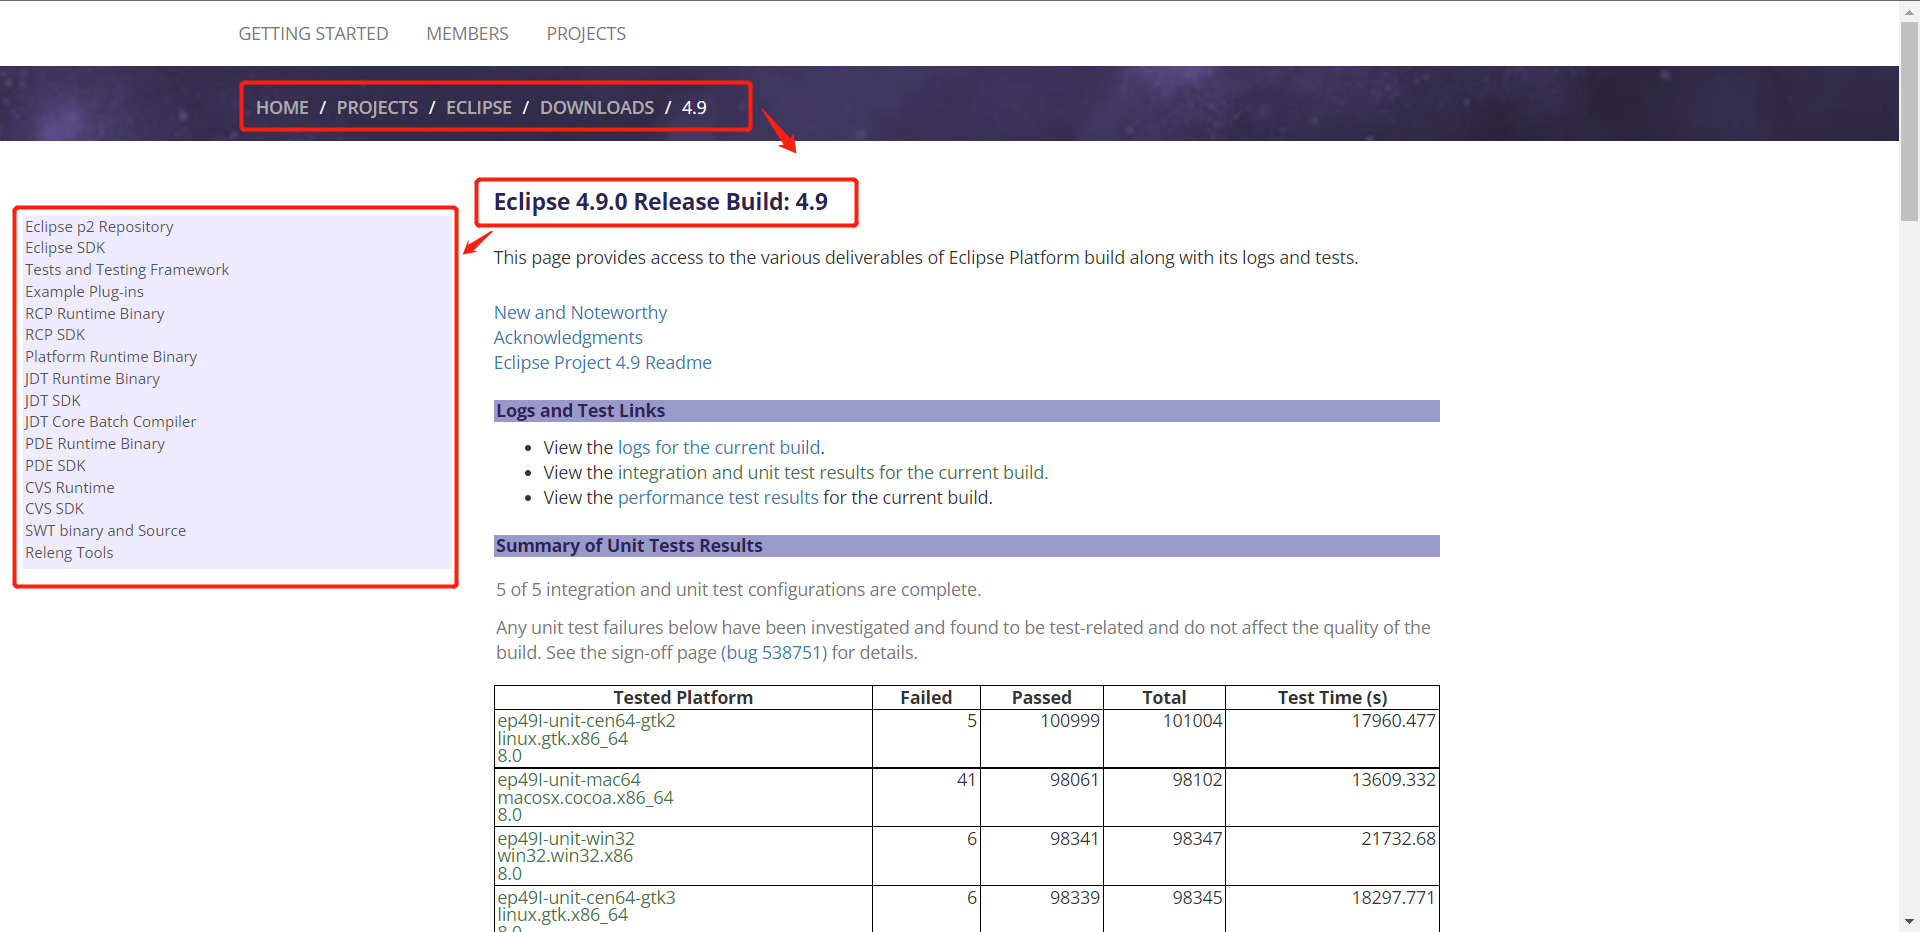Open Platform Runtime Binary link

coord(111,357)
